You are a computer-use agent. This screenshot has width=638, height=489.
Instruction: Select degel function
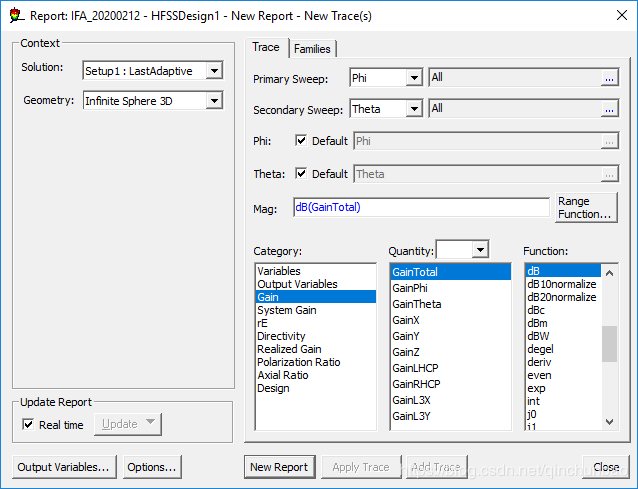tap(563, 349)
